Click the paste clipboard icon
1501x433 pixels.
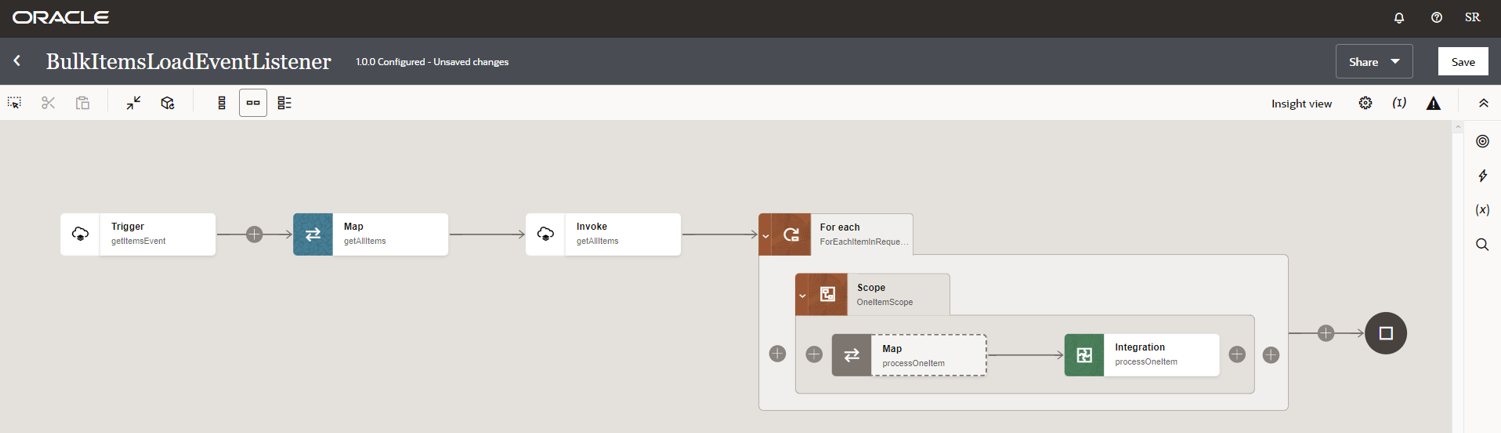(x=83, y=103)
